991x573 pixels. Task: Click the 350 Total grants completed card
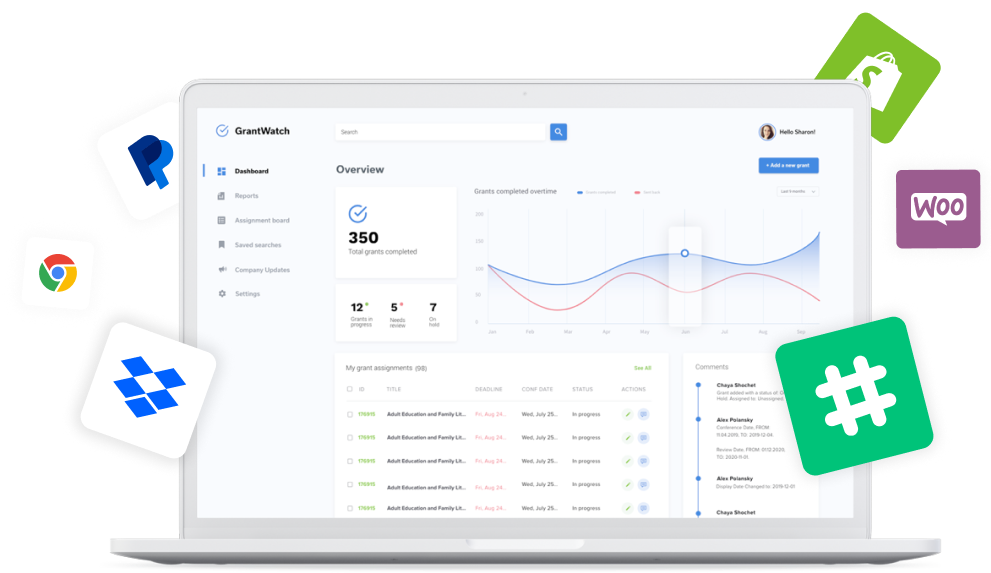point(396,232)
